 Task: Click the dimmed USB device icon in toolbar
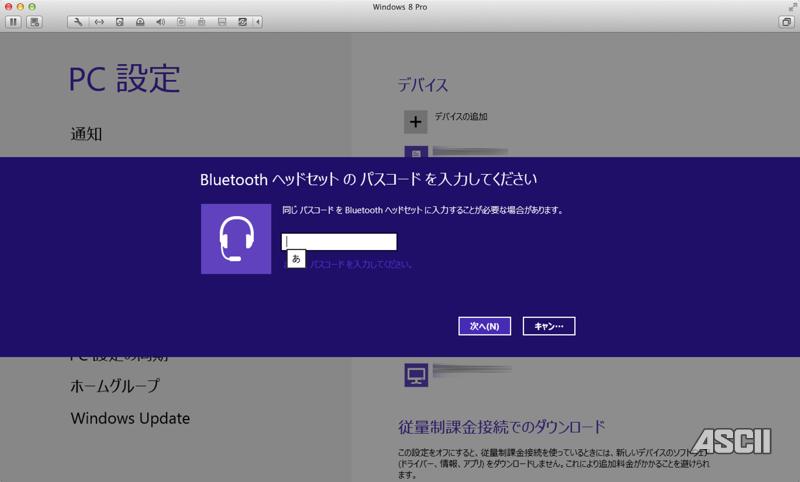pos(202,22)
